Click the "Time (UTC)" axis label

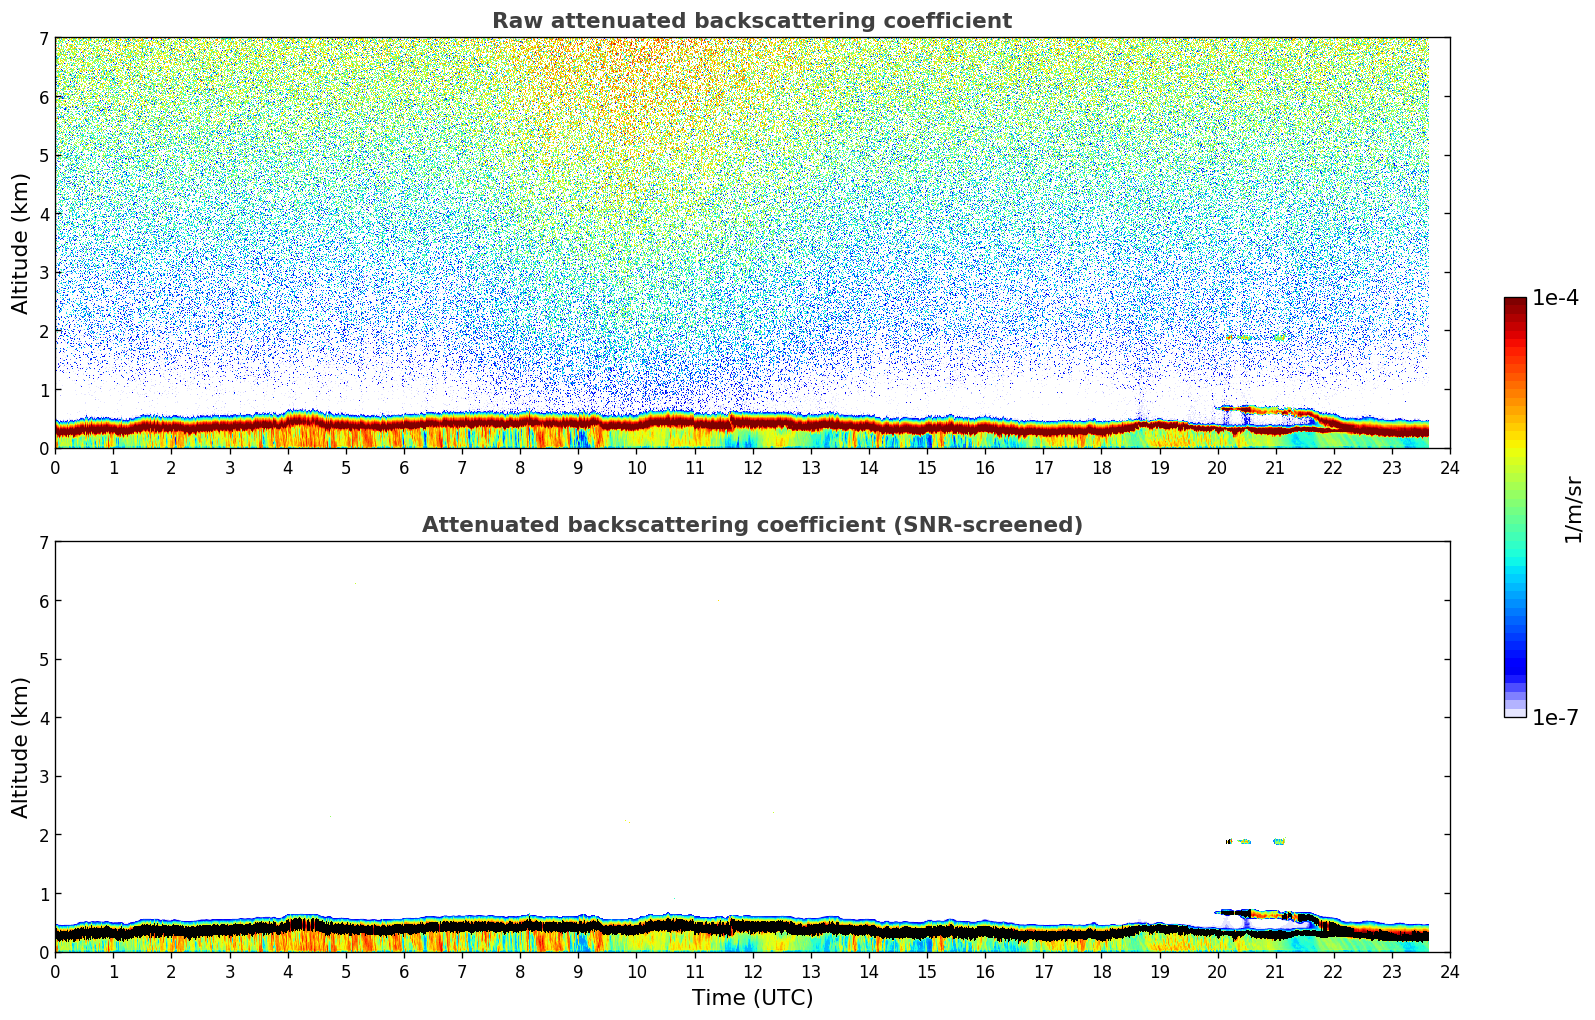[x=752, y=998]
